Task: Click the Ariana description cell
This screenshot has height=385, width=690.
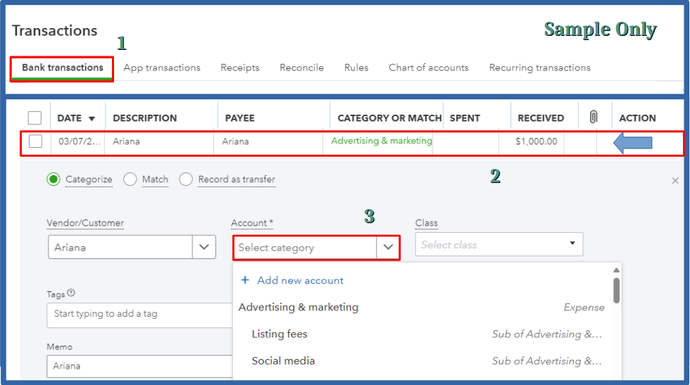Action: 126,141
